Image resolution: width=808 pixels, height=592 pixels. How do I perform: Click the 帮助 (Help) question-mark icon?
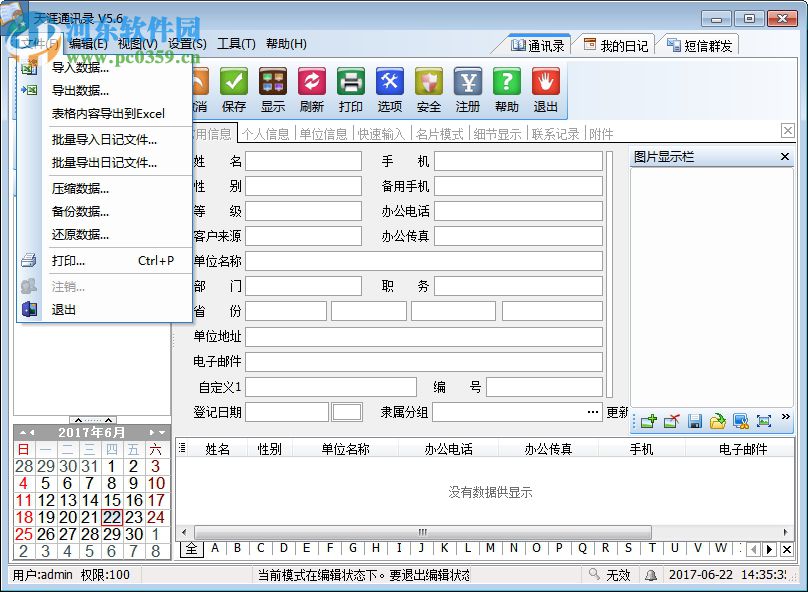(x=506, y=80)
